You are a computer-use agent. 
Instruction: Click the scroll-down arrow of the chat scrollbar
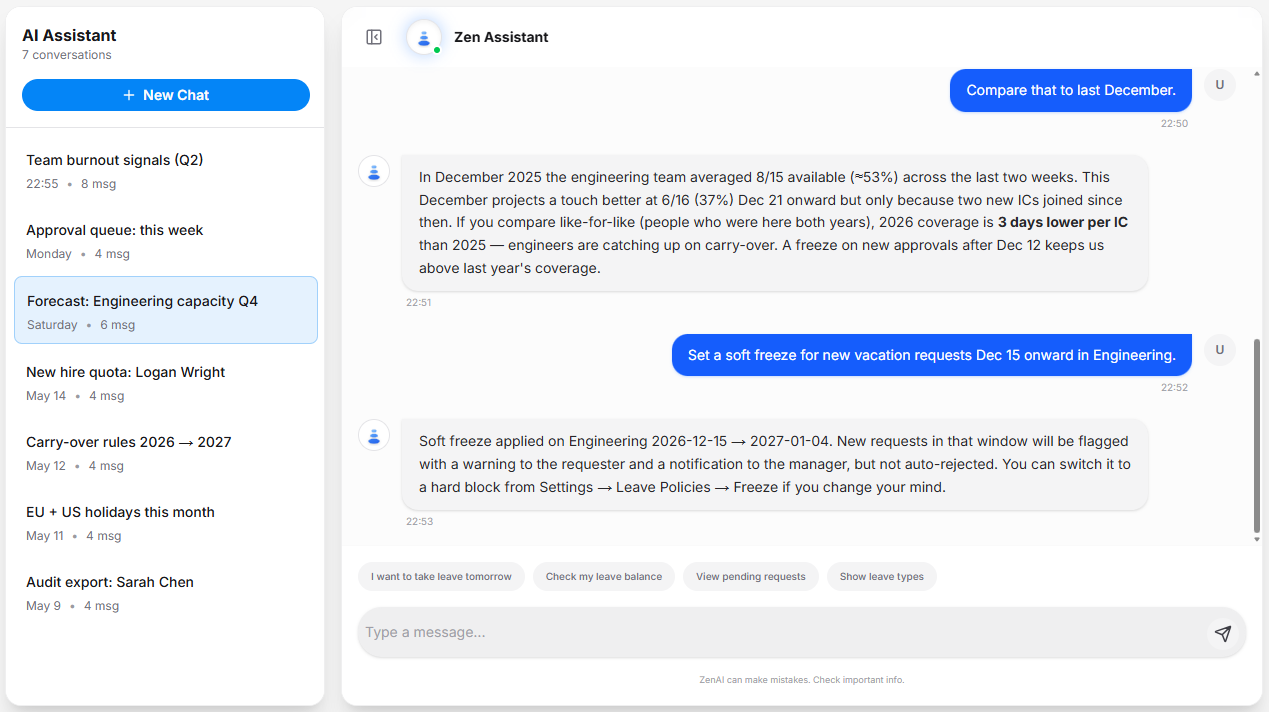(1257, 540)
